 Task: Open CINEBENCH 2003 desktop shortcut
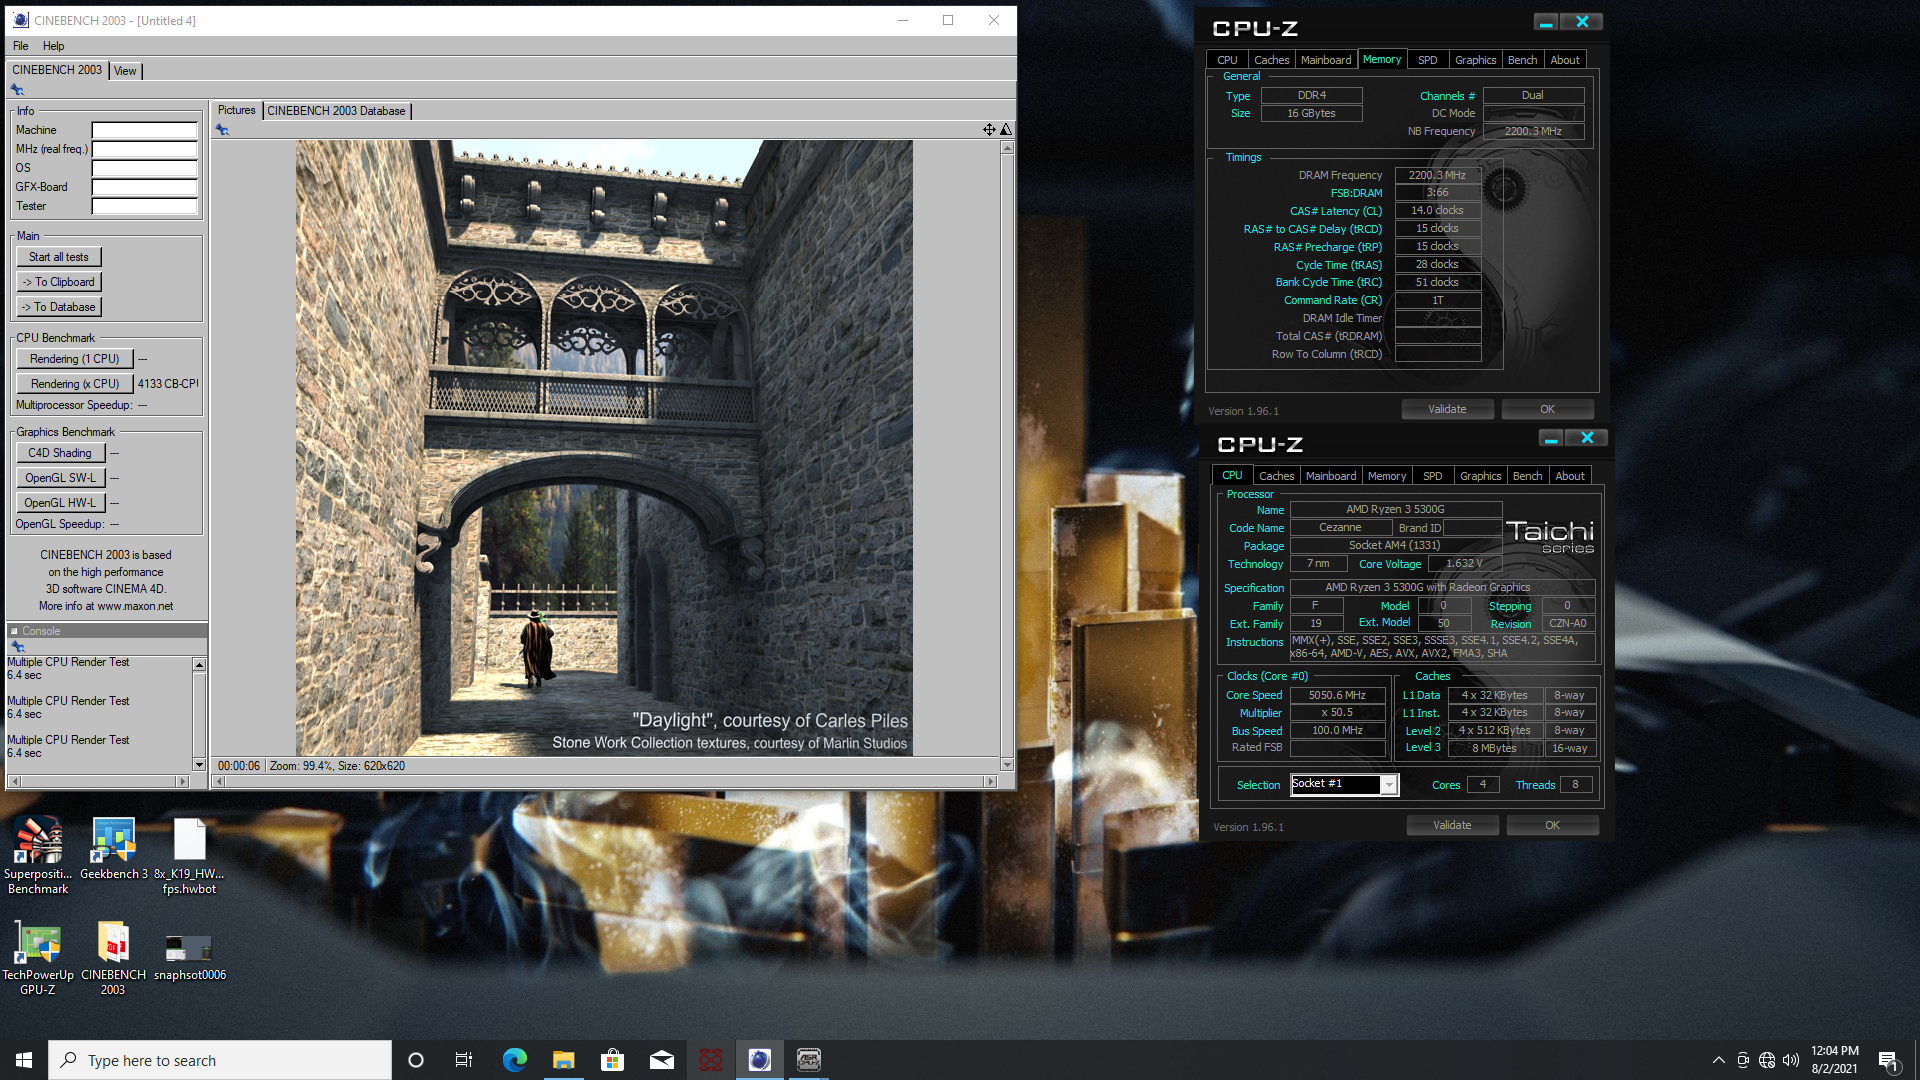pyautogui.click(x=113, y=957)
